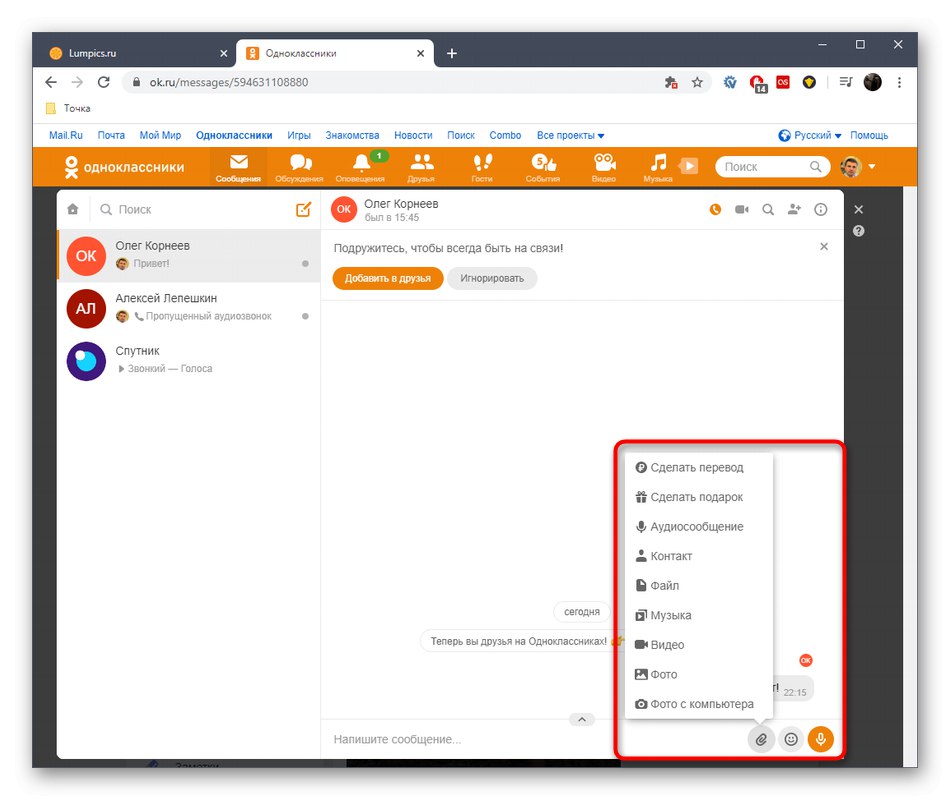Dismiss the 'Подружитесь' suggestion banner
Image resolution: width=950 pixels, height=800 pixels.
pos(824,247)
